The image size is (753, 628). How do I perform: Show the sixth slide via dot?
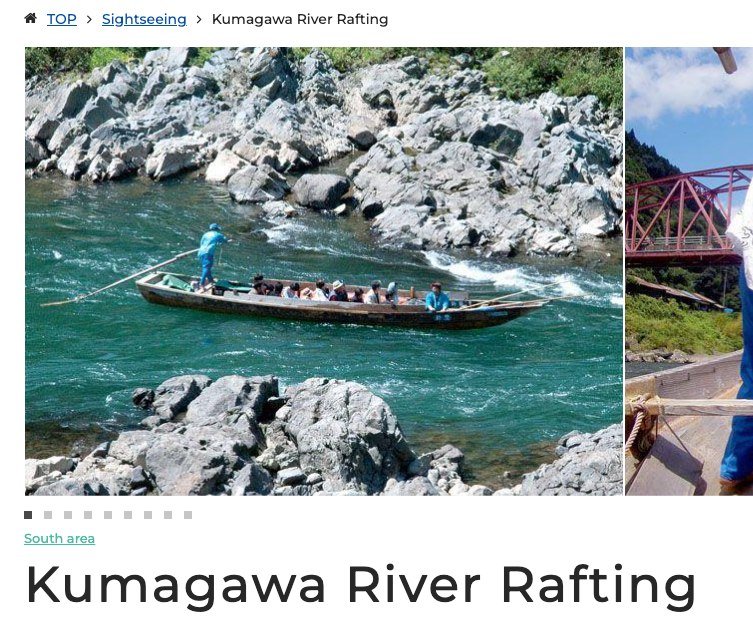pos(128,515)
